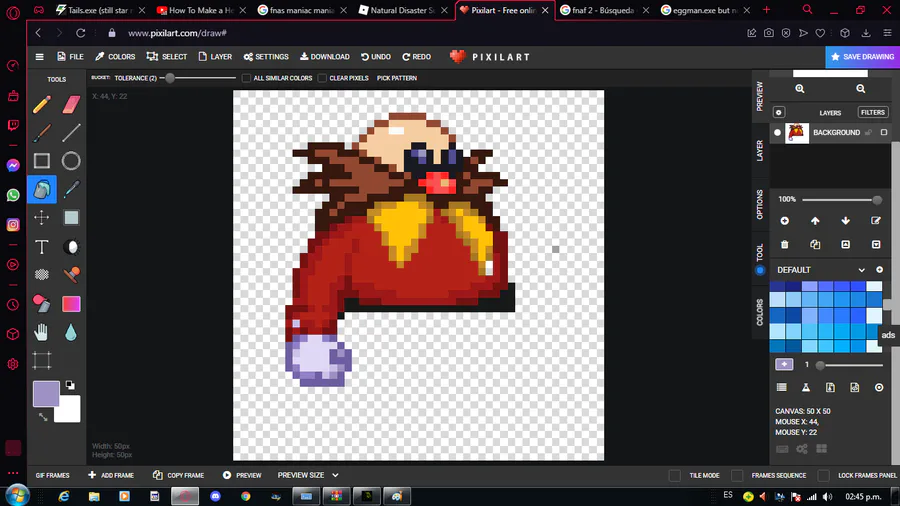Move layer up arrow
Screen dimensions: 900x506
(x=815, y=221)
